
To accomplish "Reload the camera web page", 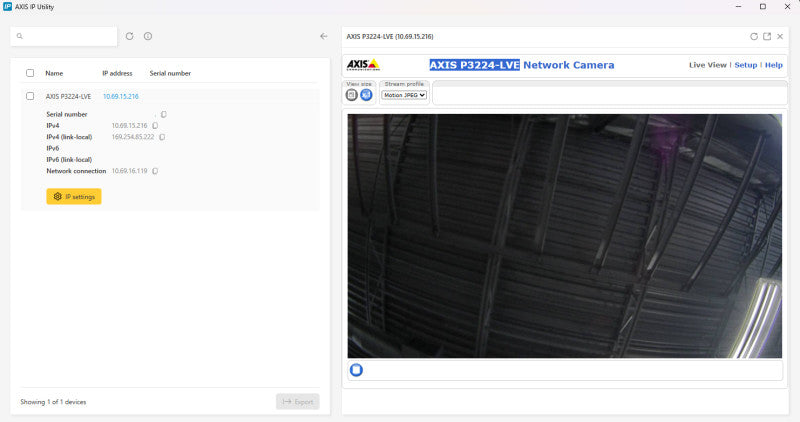I will 754,36.
